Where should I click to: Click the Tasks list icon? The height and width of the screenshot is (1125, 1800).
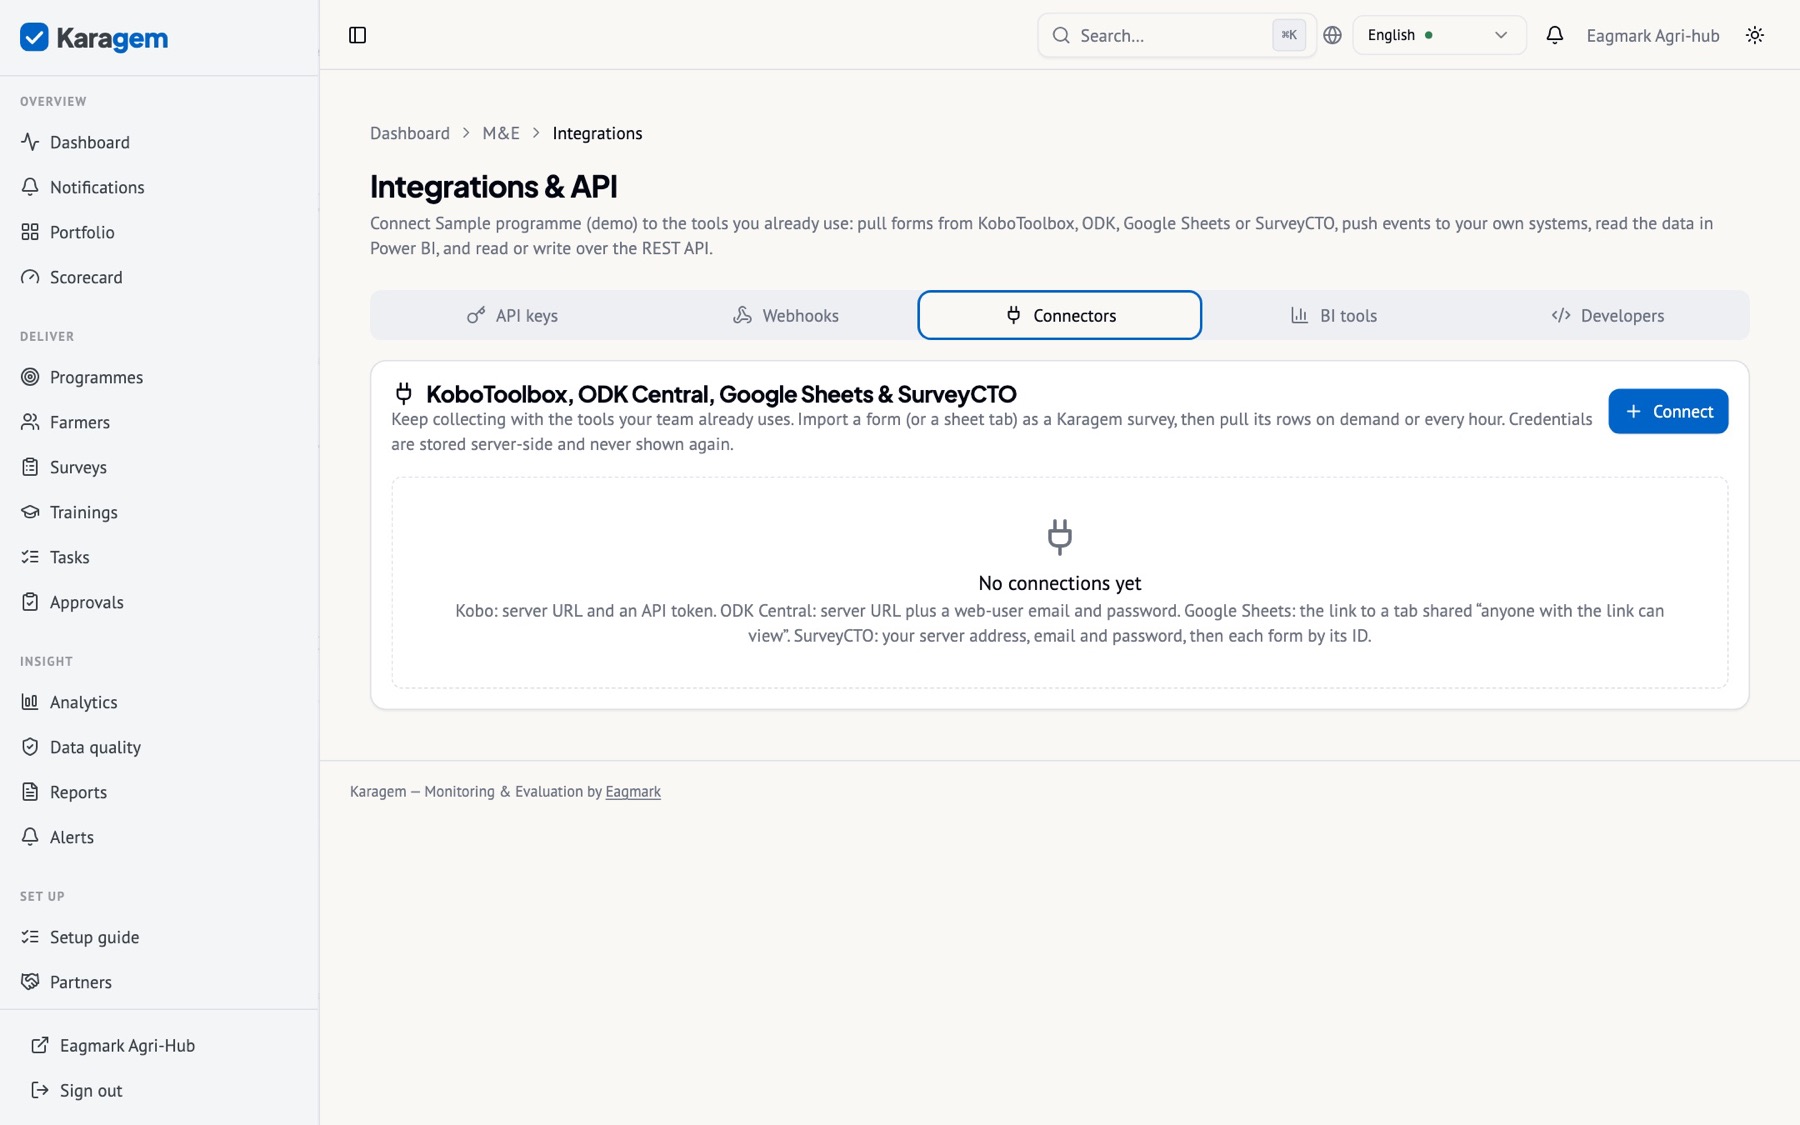point(30,557)
